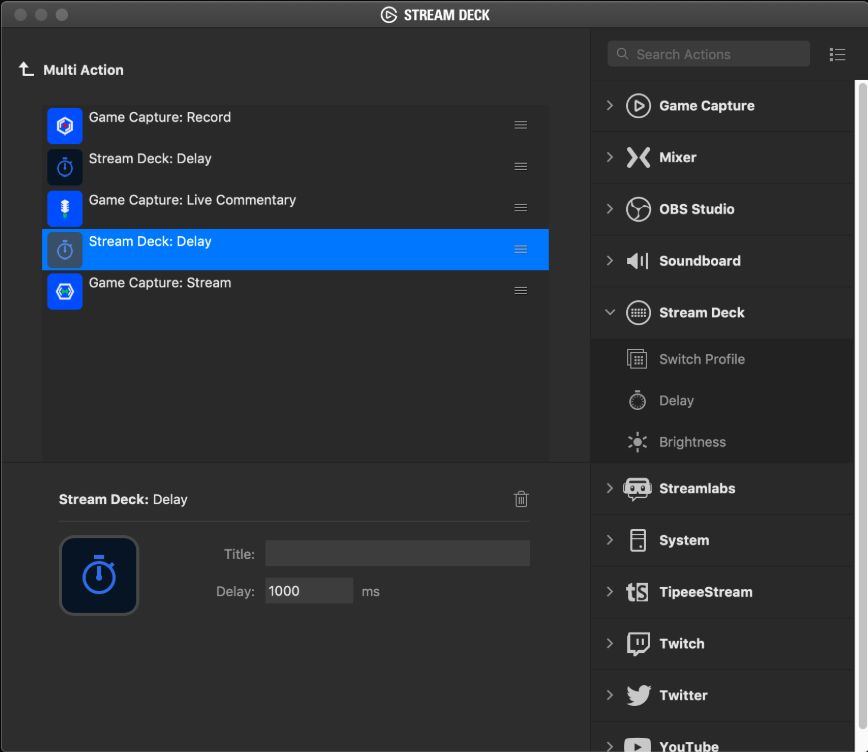Click the first Delay stopwatch icon below Record

[65, 167]
